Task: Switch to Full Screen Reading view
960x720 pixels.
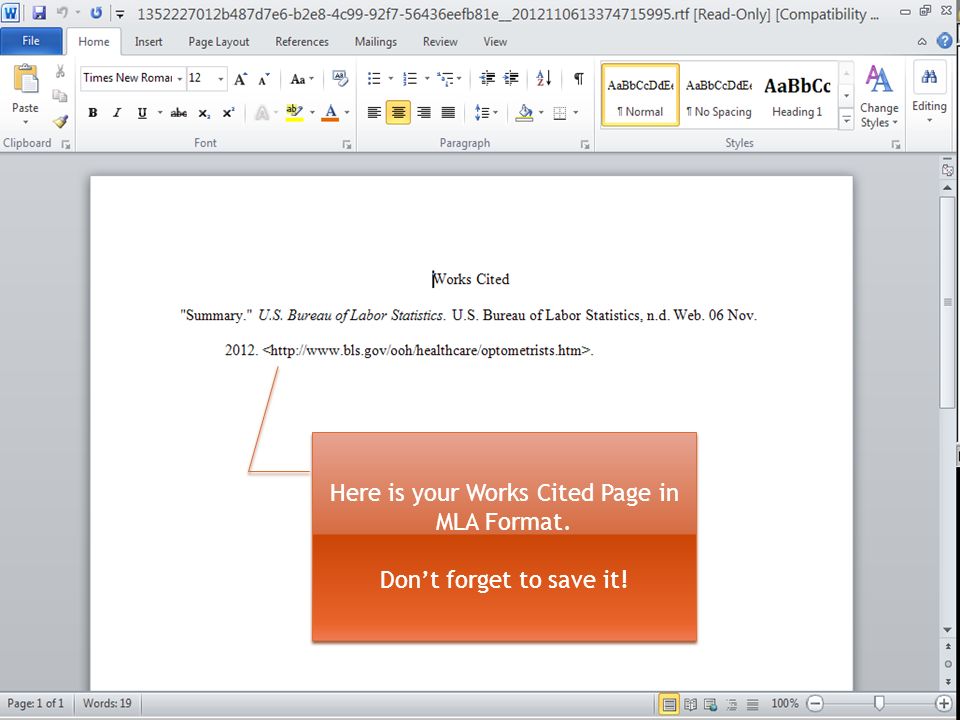Action: [x=690, y=704]
